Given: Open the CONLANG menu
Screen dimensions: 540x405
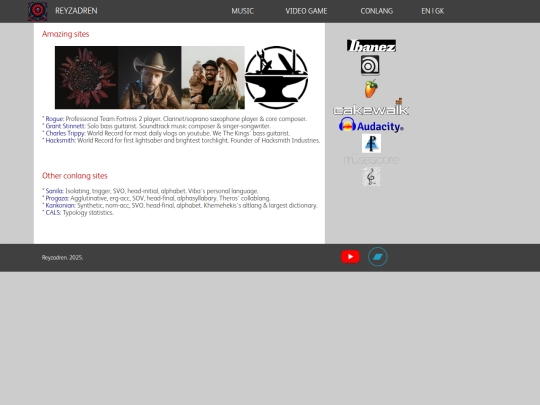Looking at the screenshot, I should click(376, 11).
